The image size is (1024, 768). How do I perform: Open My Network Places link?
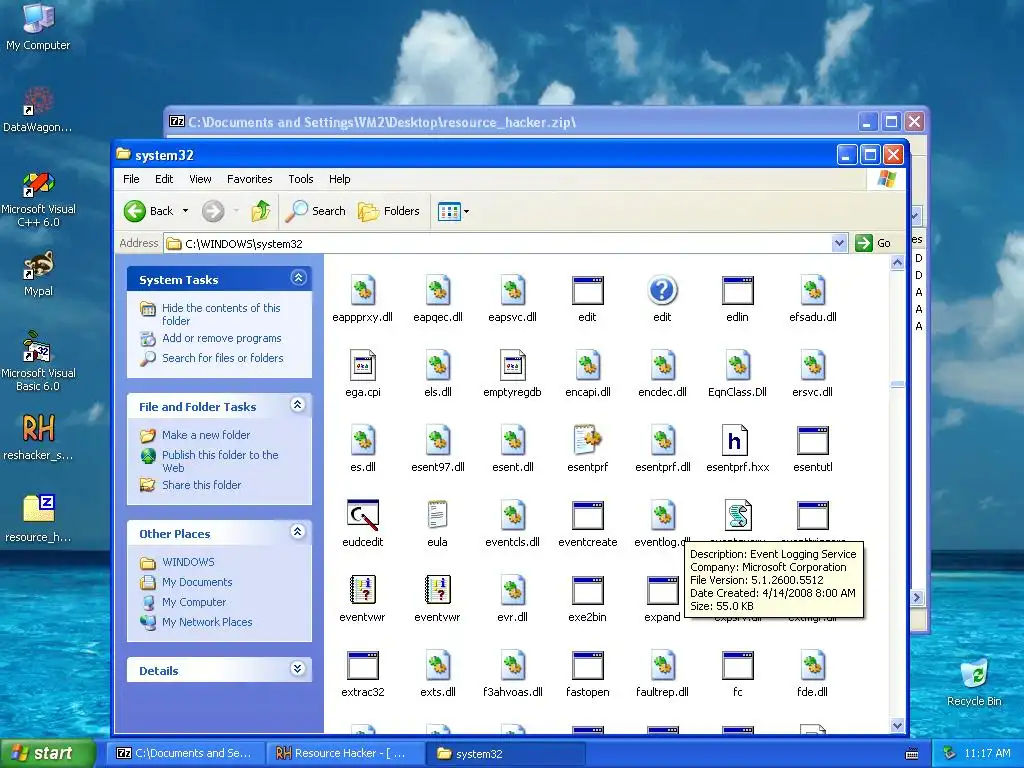(x=207, y=622)
